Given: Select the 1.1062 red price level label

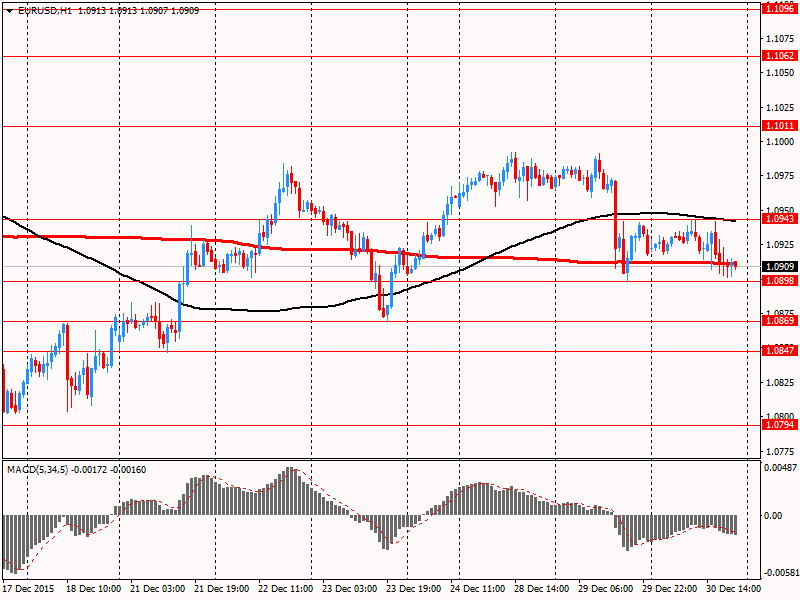Looking at the screenshot, I should (x=780, y=56).
